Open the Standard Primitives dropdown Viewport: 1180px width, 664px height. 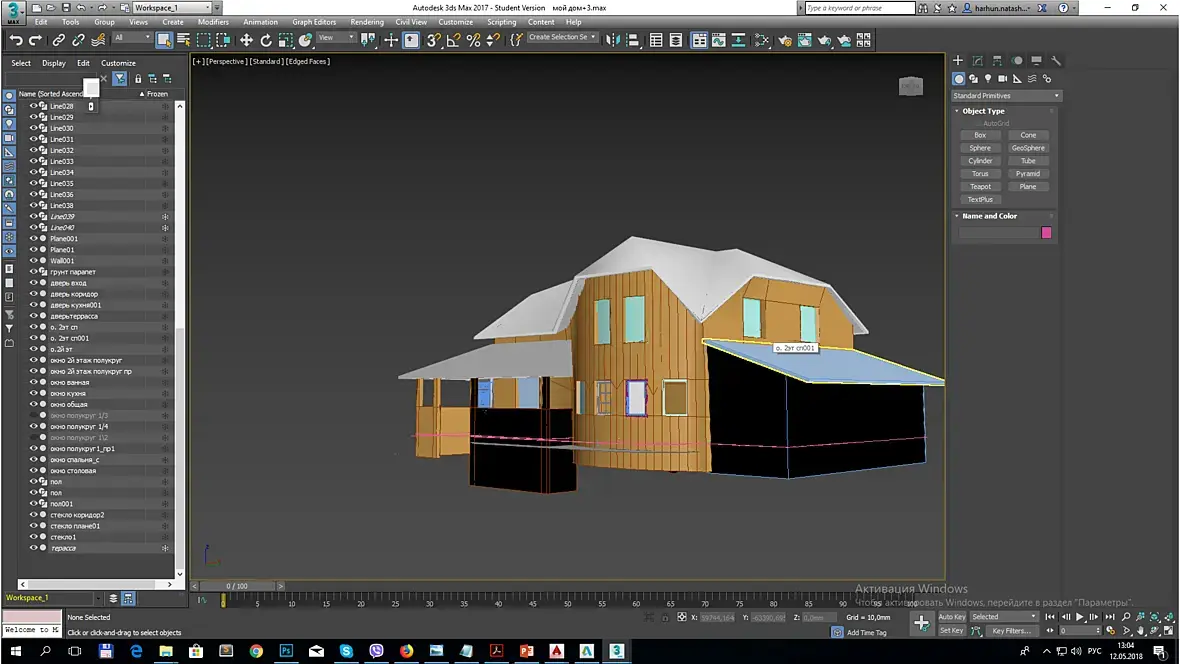point(1006,96)
